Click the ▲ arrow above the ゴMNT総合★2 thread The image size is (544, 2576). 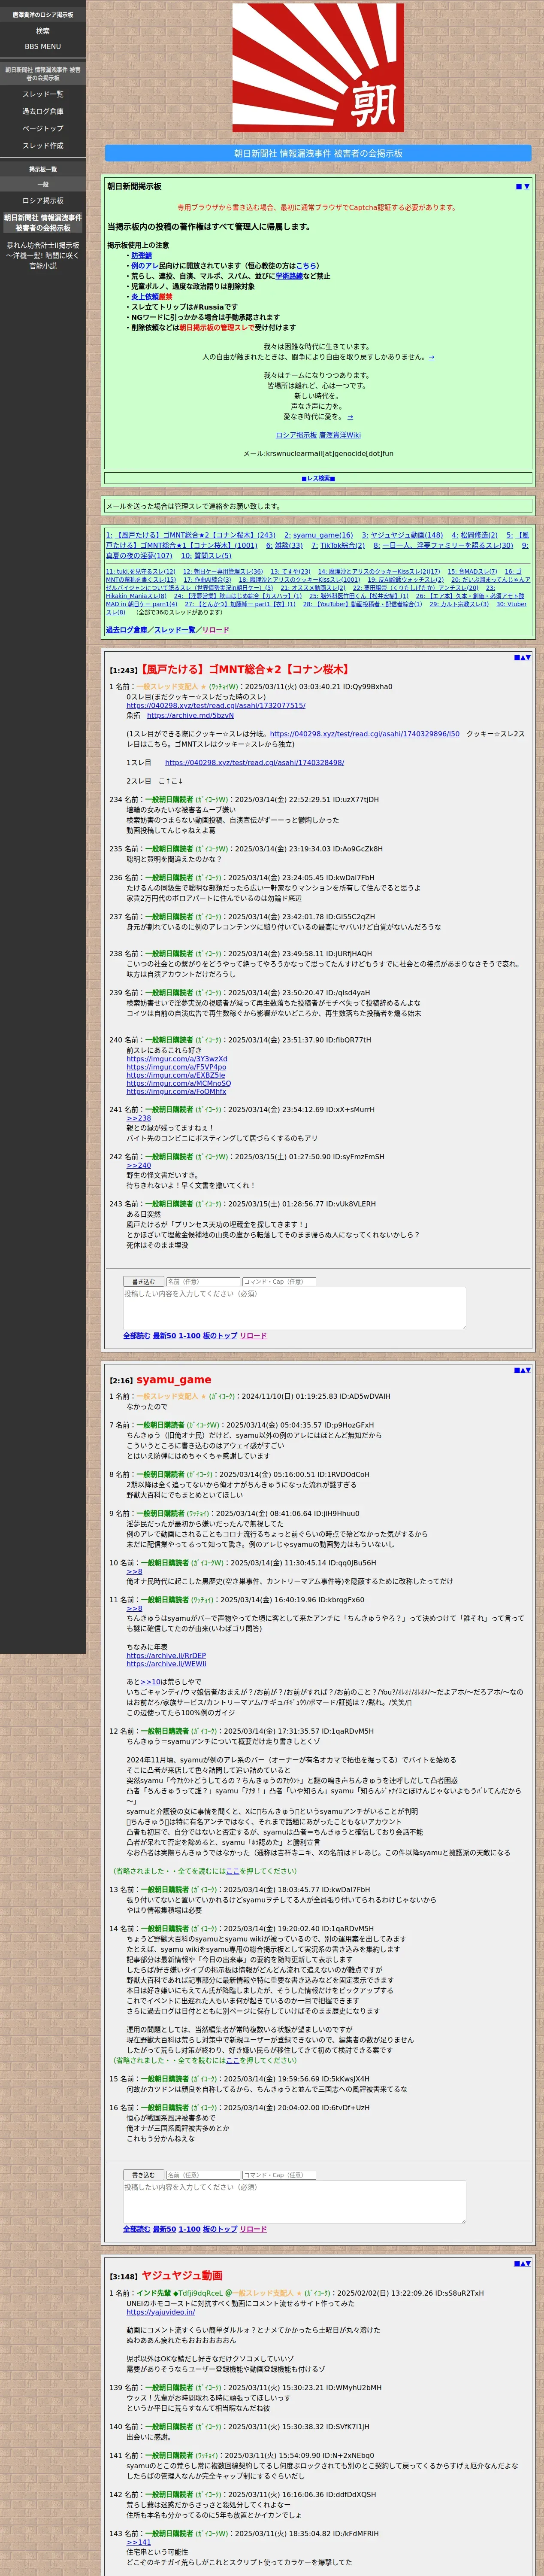coord(522,657)
